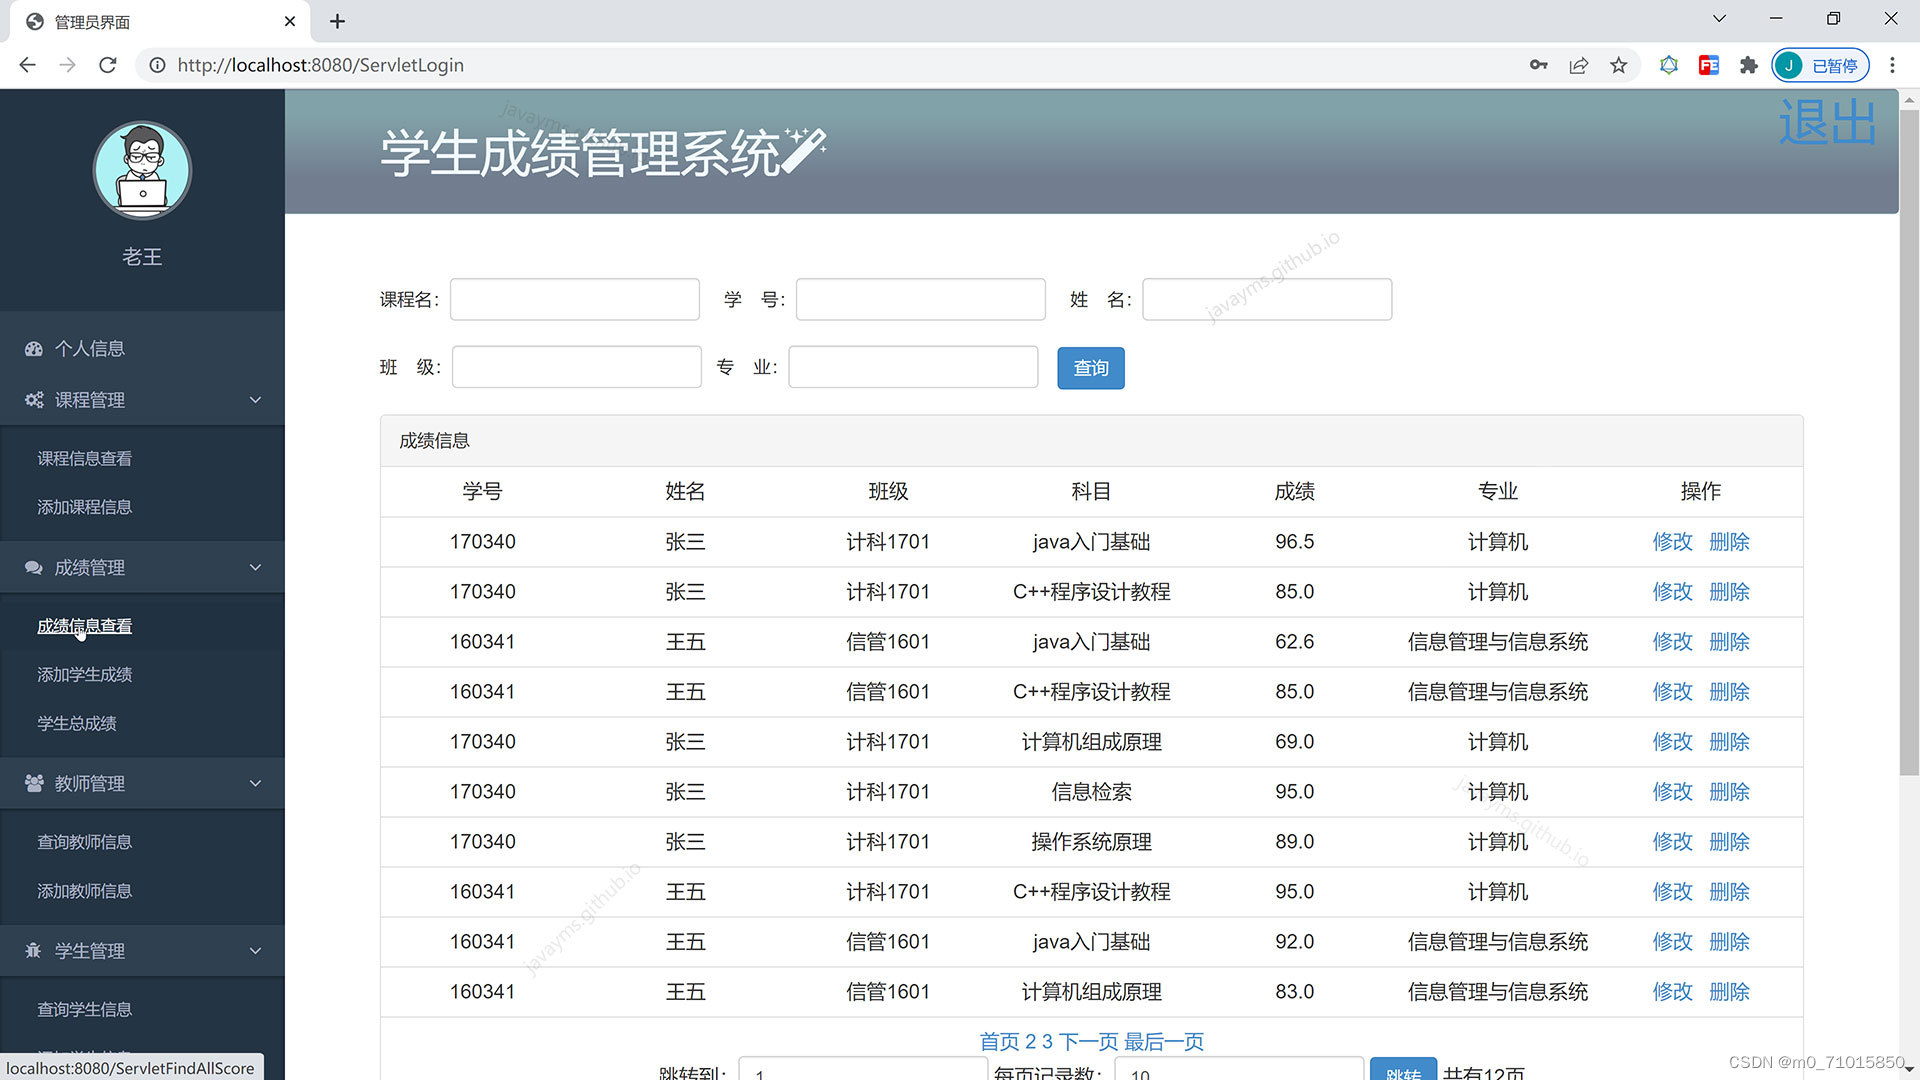
Task: Reload the page with refresh icon
Action: 108,66
